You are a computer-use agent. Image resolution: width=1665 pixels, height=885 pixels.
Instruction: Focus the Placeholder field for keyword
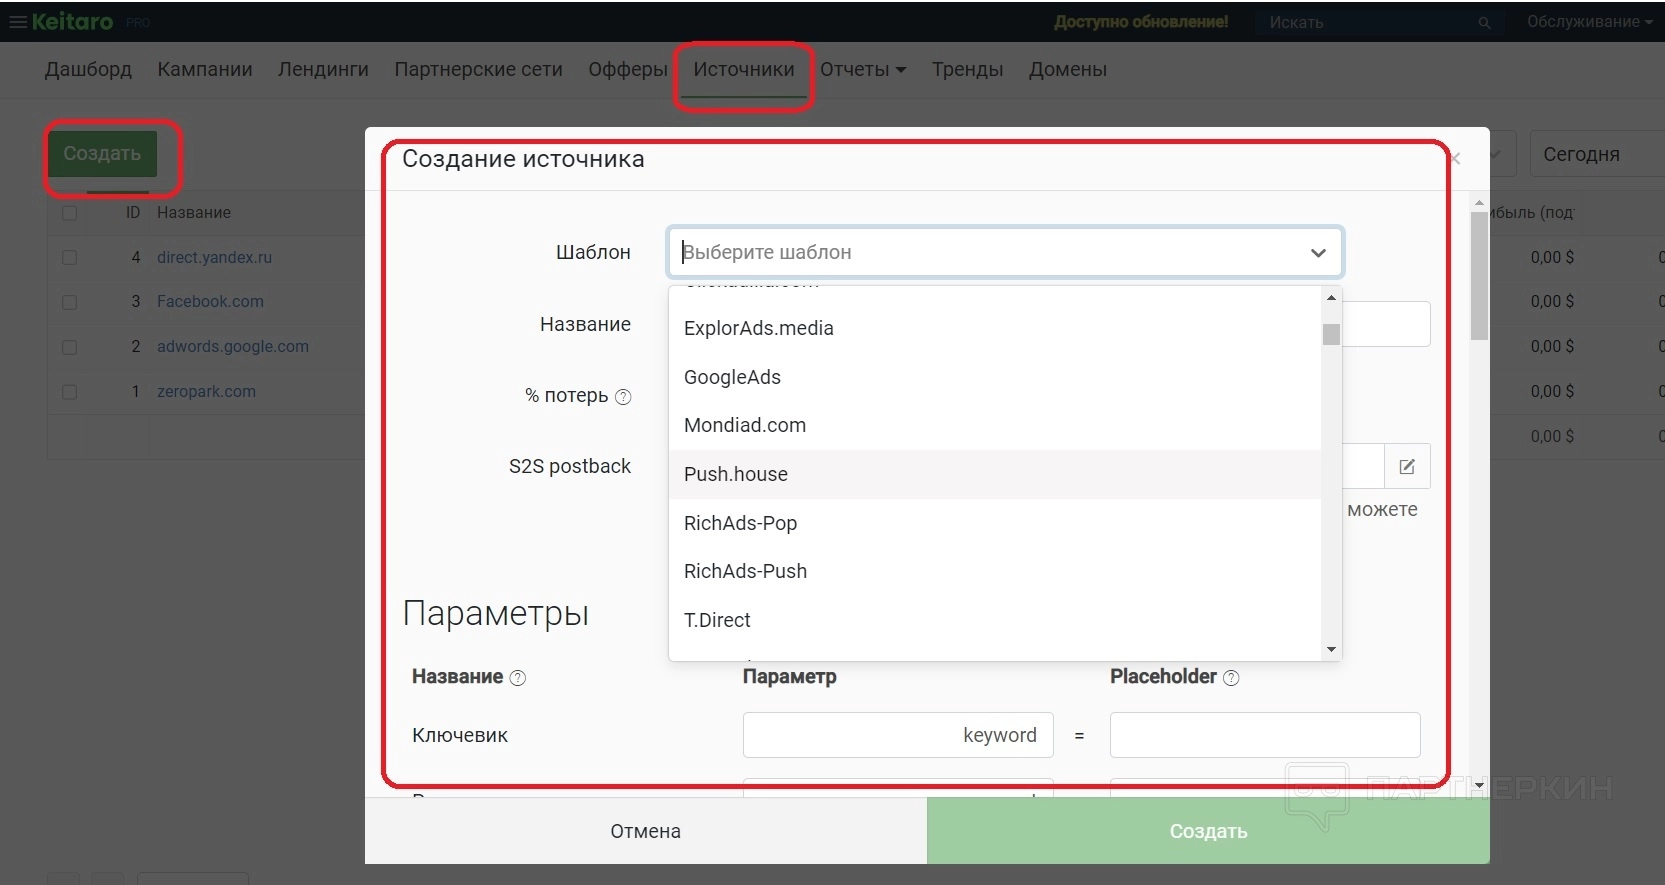pyautogui.click(x=1264, y=736)
